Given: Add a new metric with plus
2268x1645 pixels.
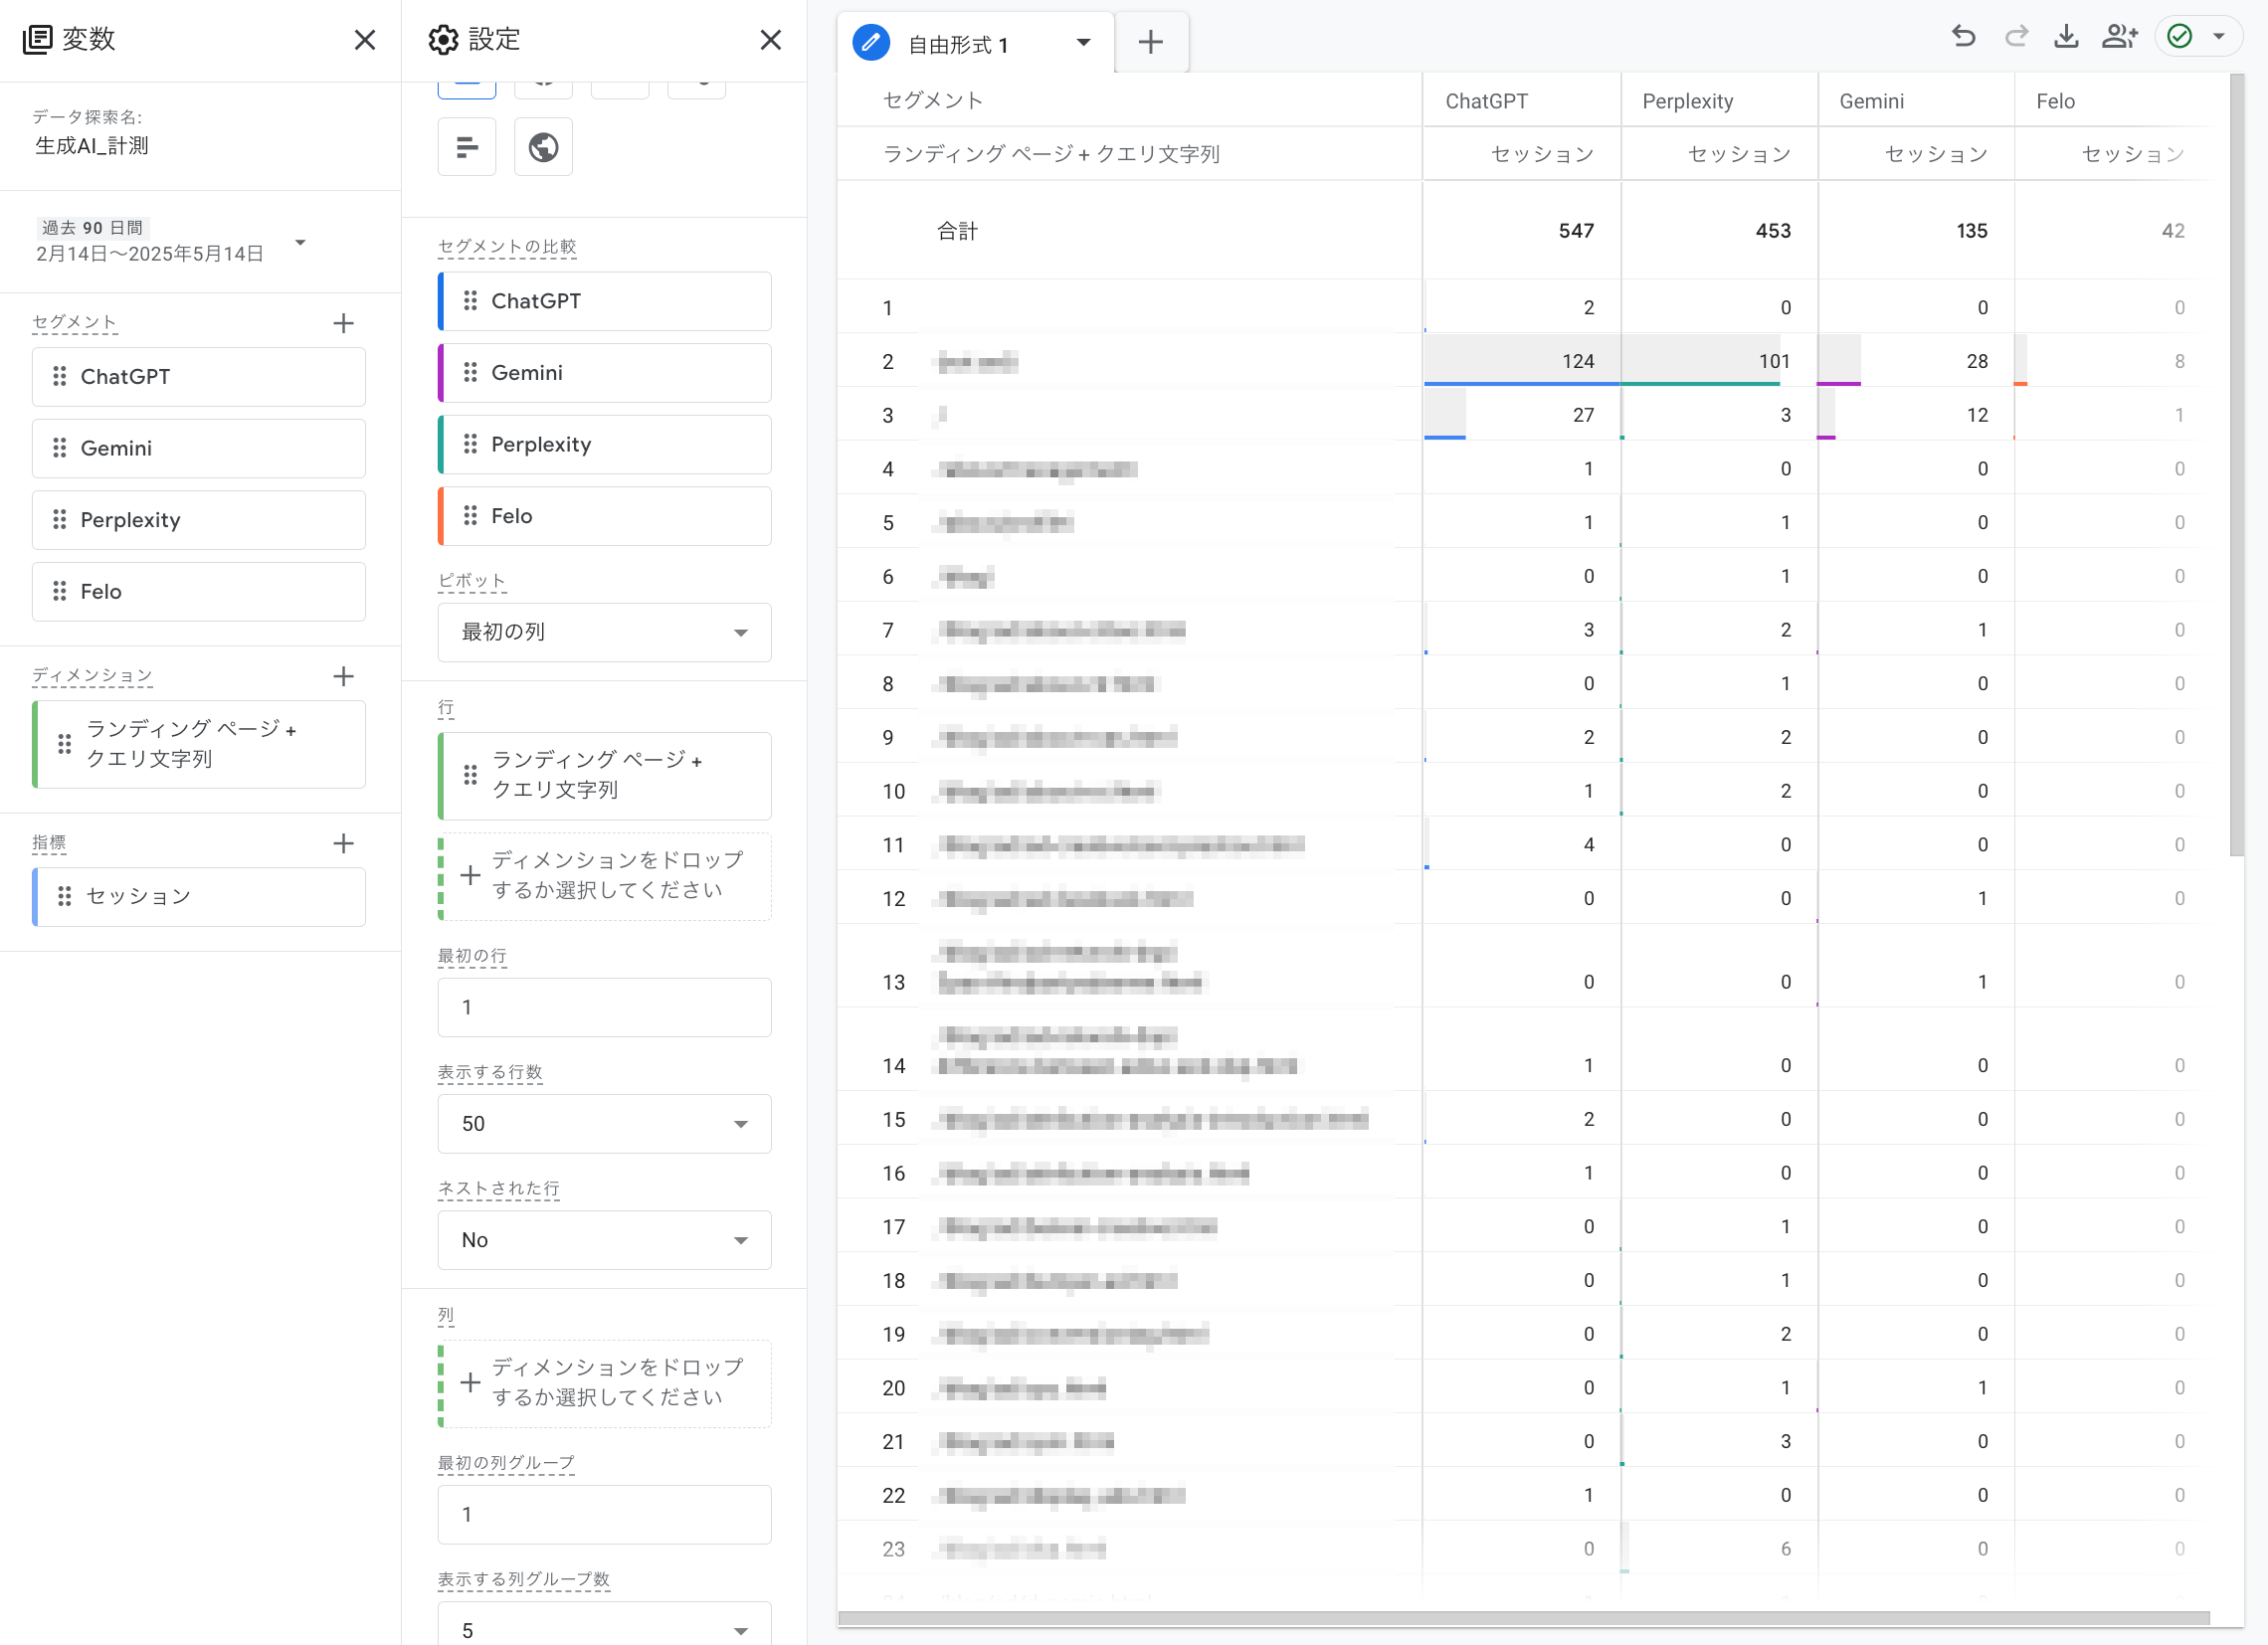Looking at the screenshot, I should tap(343, 843).
